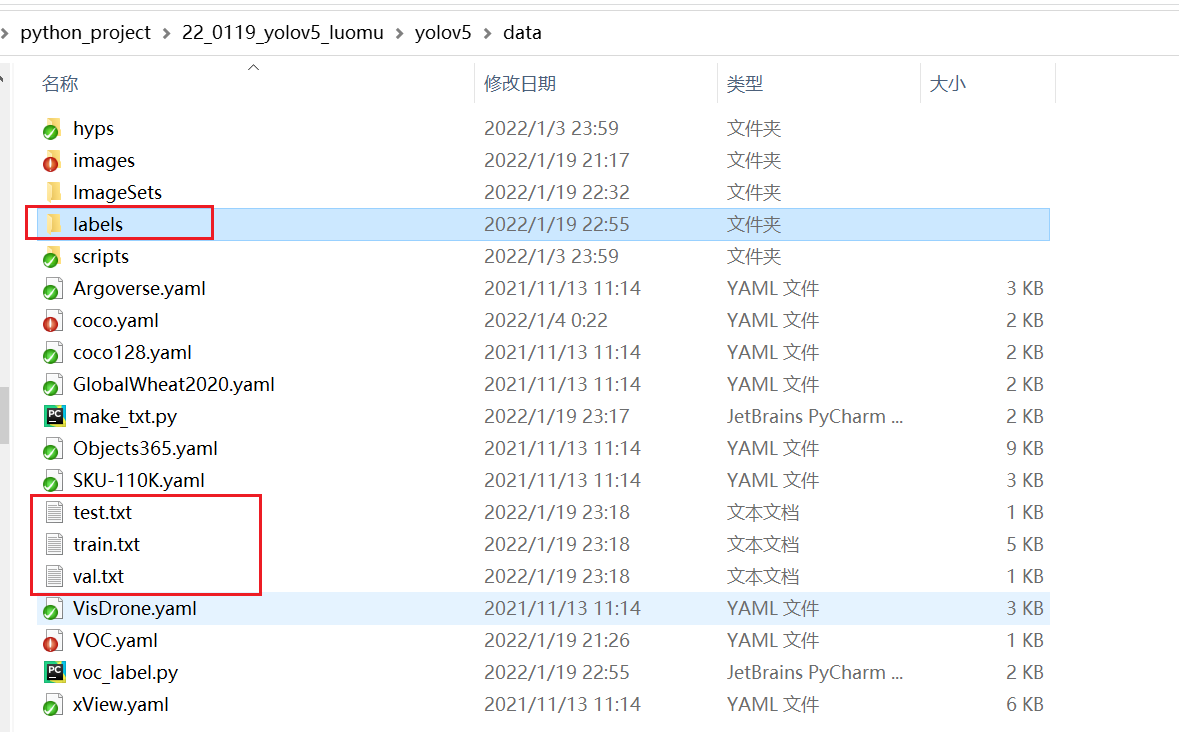Expand breadcrumb chevron after yolov5
This screenshot has height=732, width=1179.
488,33
